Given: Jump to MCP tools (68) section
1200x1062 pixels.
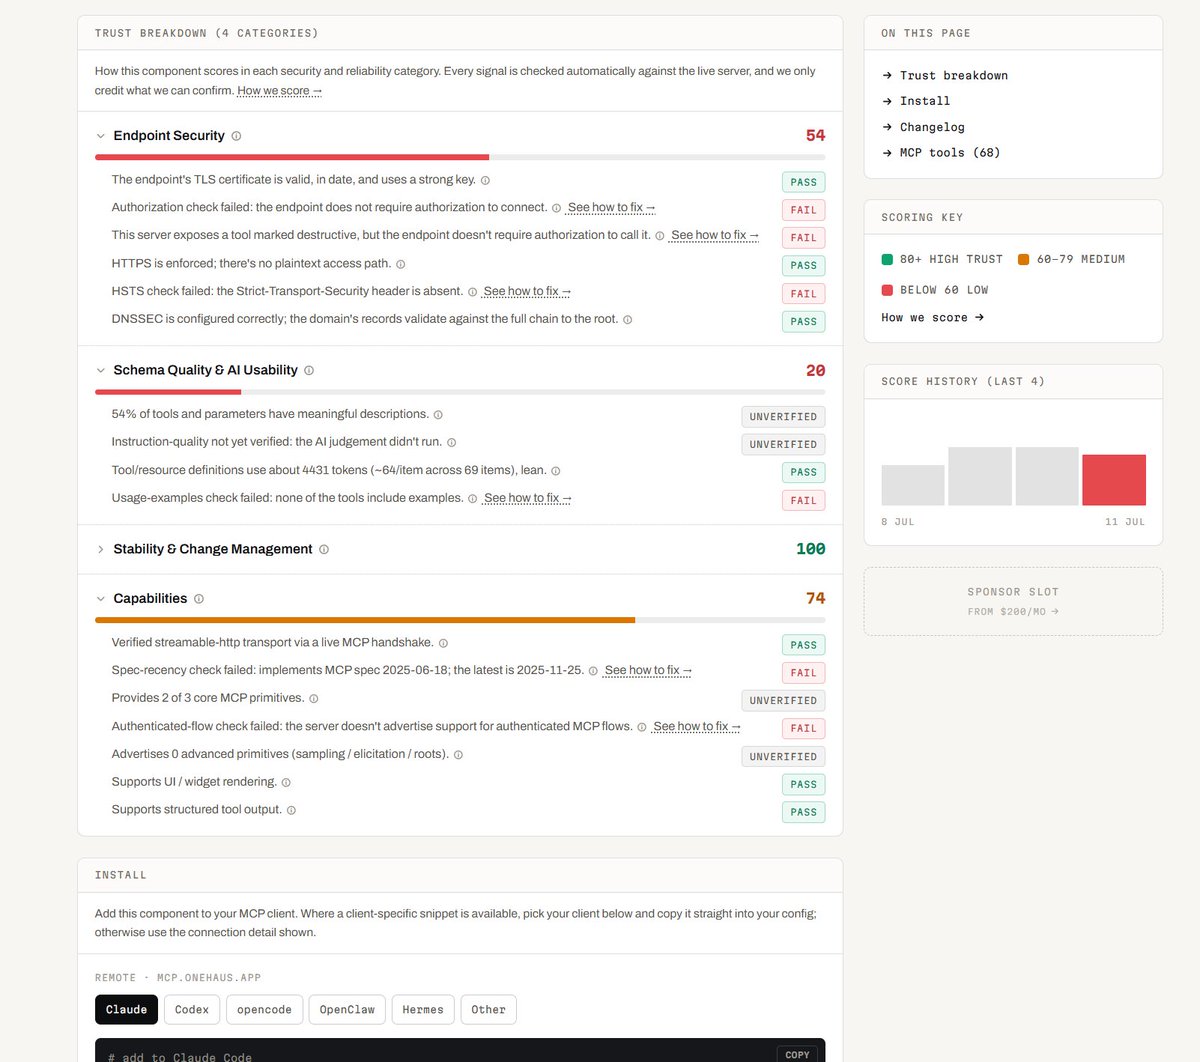Looking at the screenshot, I should click(x=941, y=153).
